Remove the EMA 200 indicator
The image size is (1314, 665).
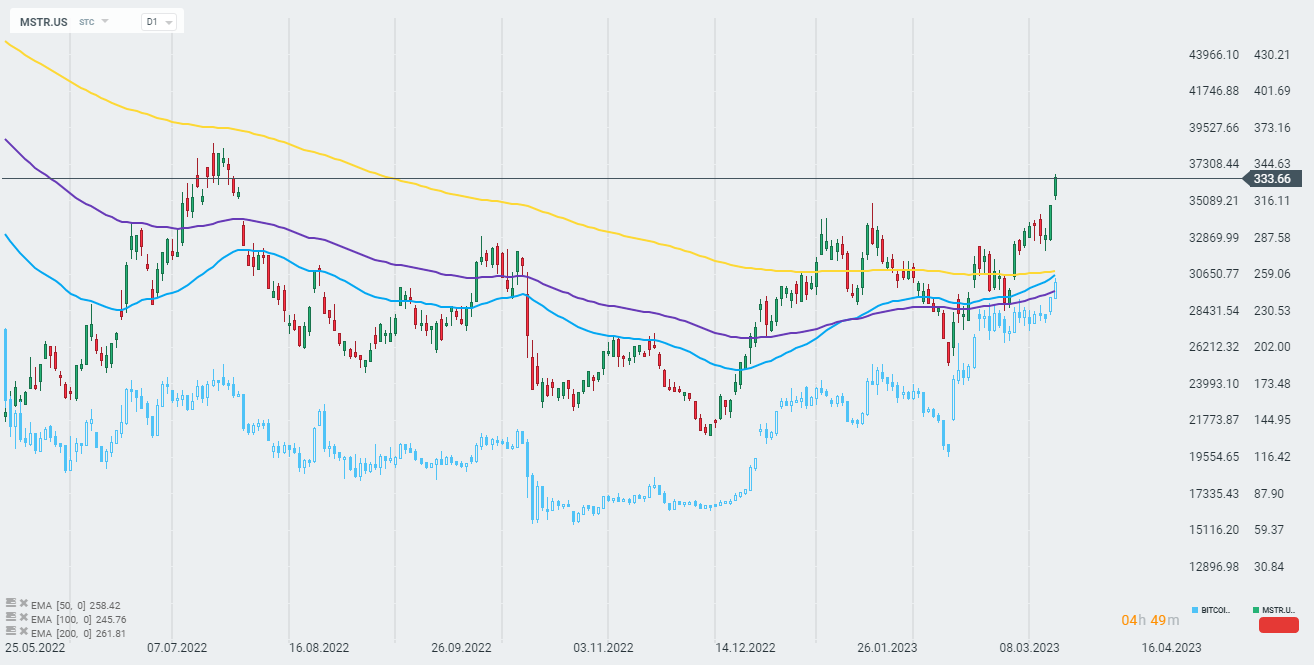[x=23, y=632]
